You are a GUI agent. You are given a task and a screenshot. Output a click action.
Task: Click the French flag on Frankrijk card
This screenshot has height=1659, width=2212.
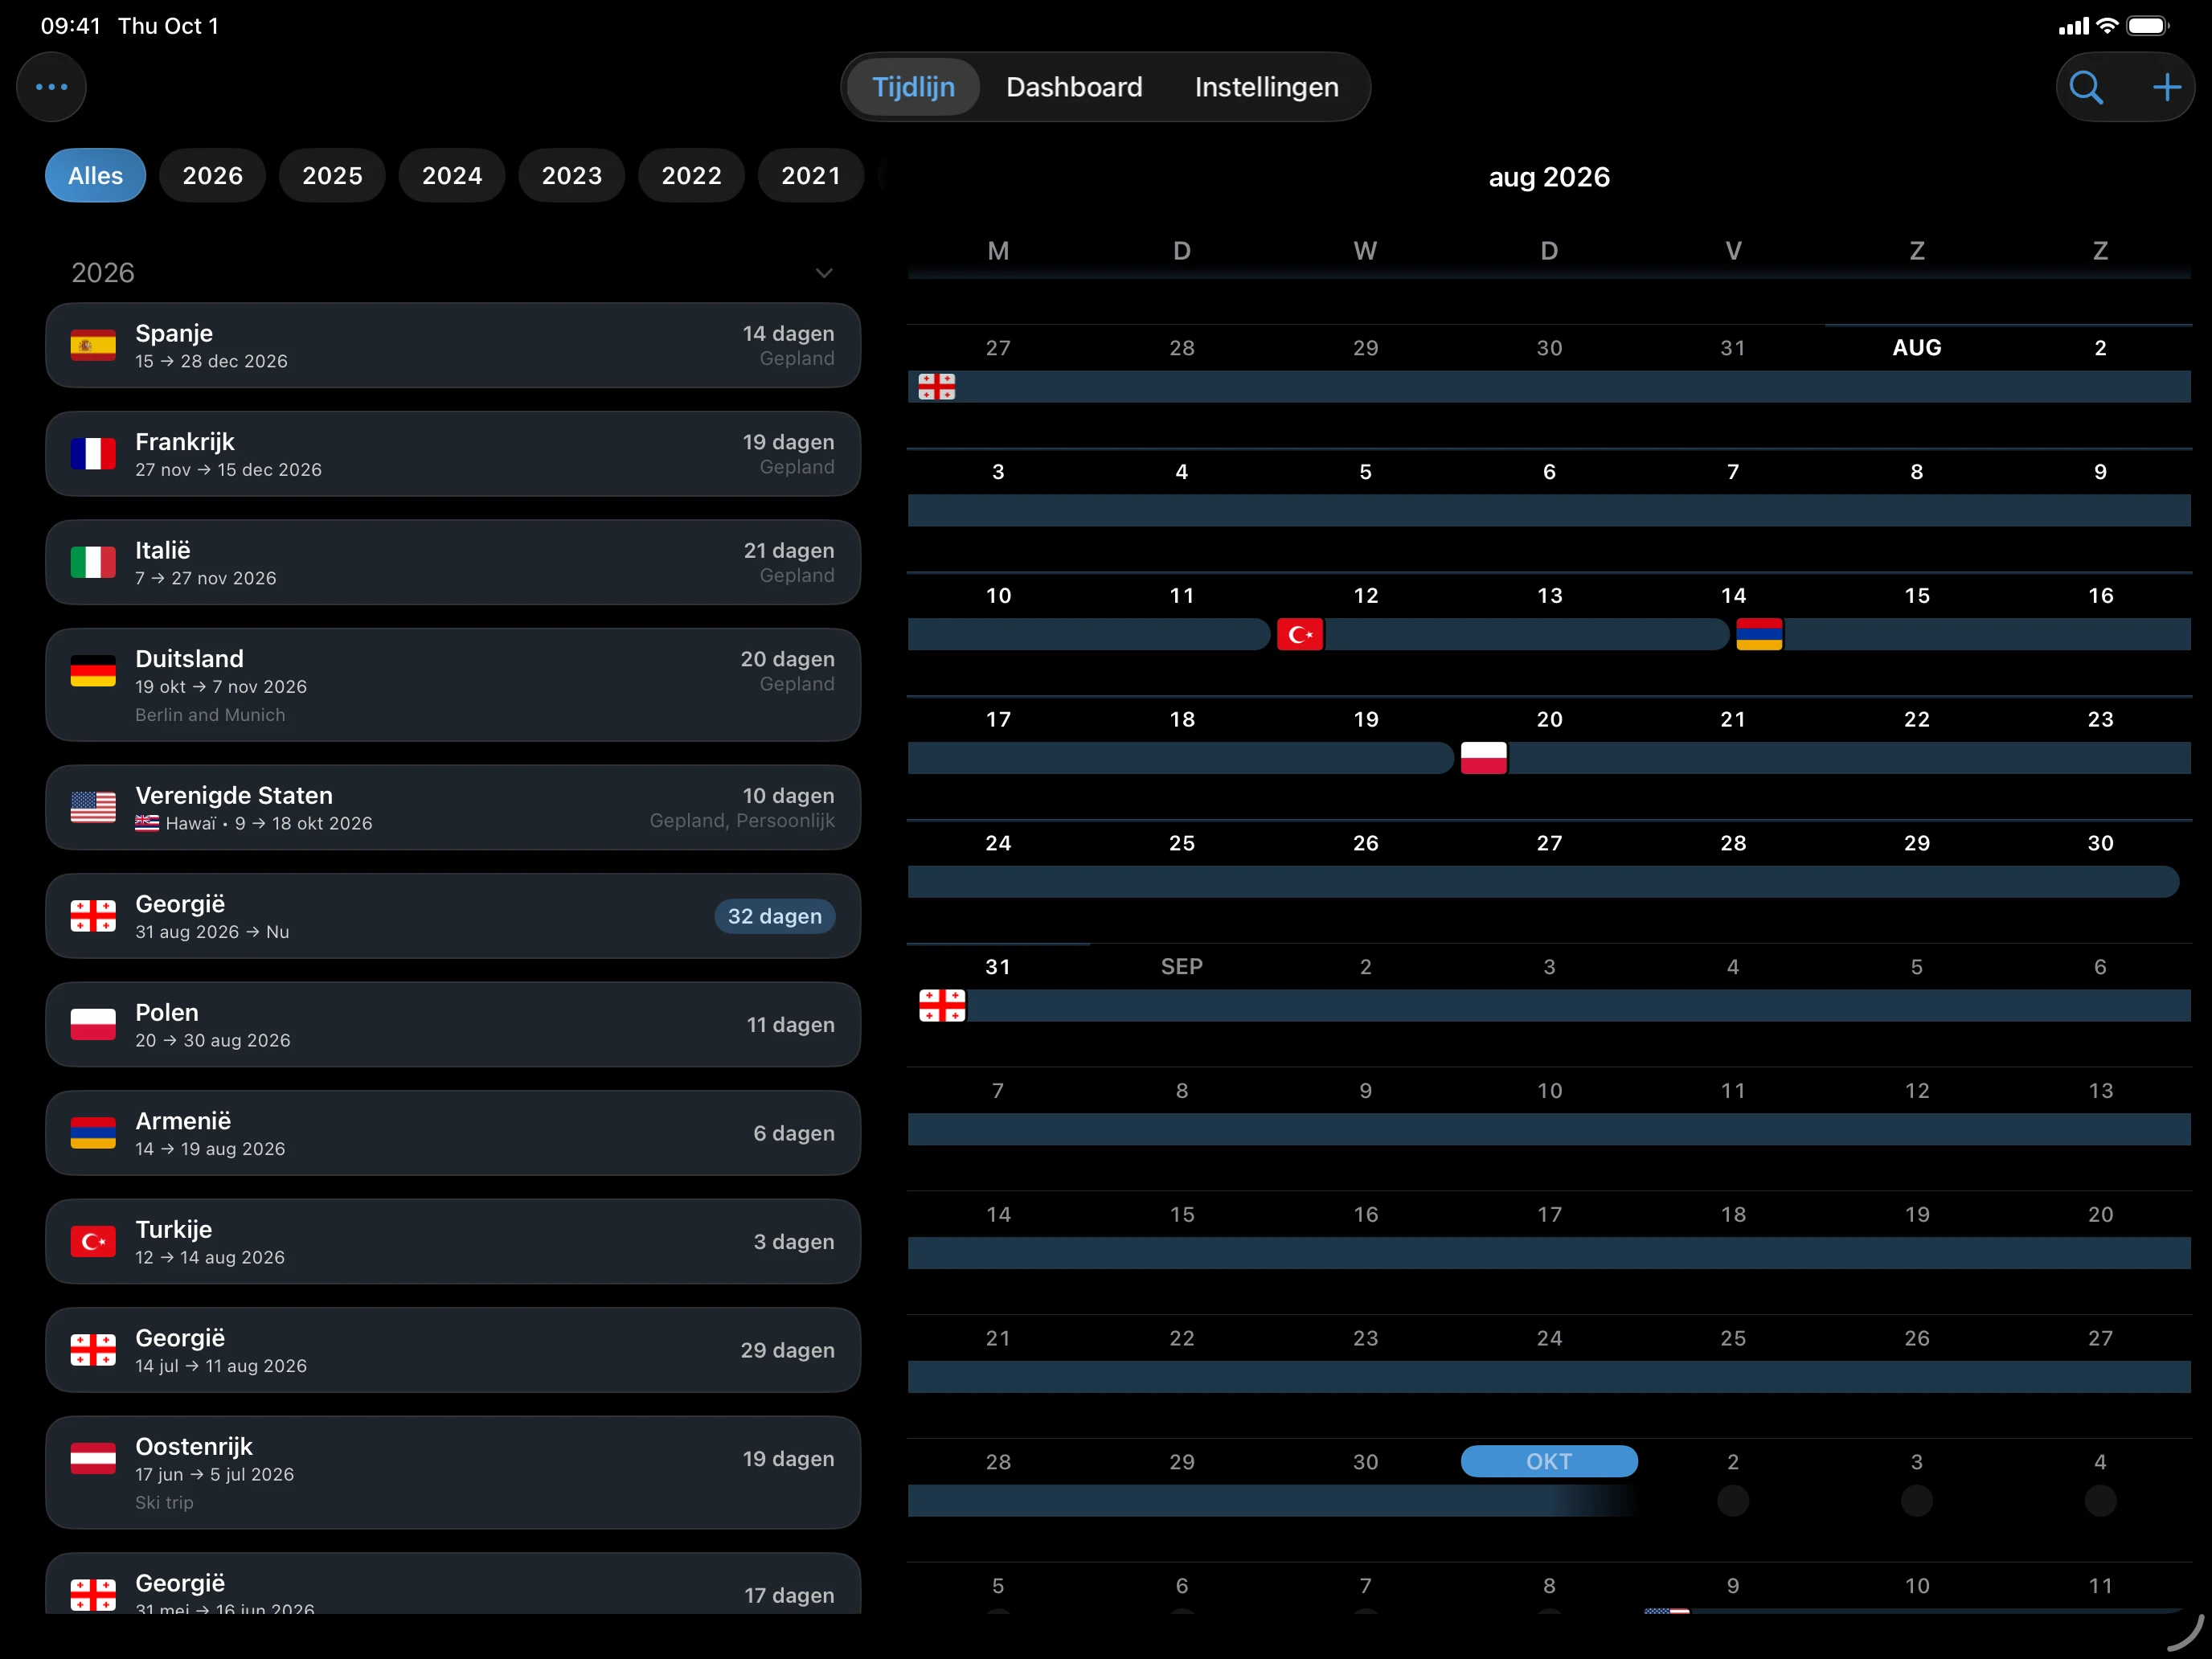(x=93, y=454)
